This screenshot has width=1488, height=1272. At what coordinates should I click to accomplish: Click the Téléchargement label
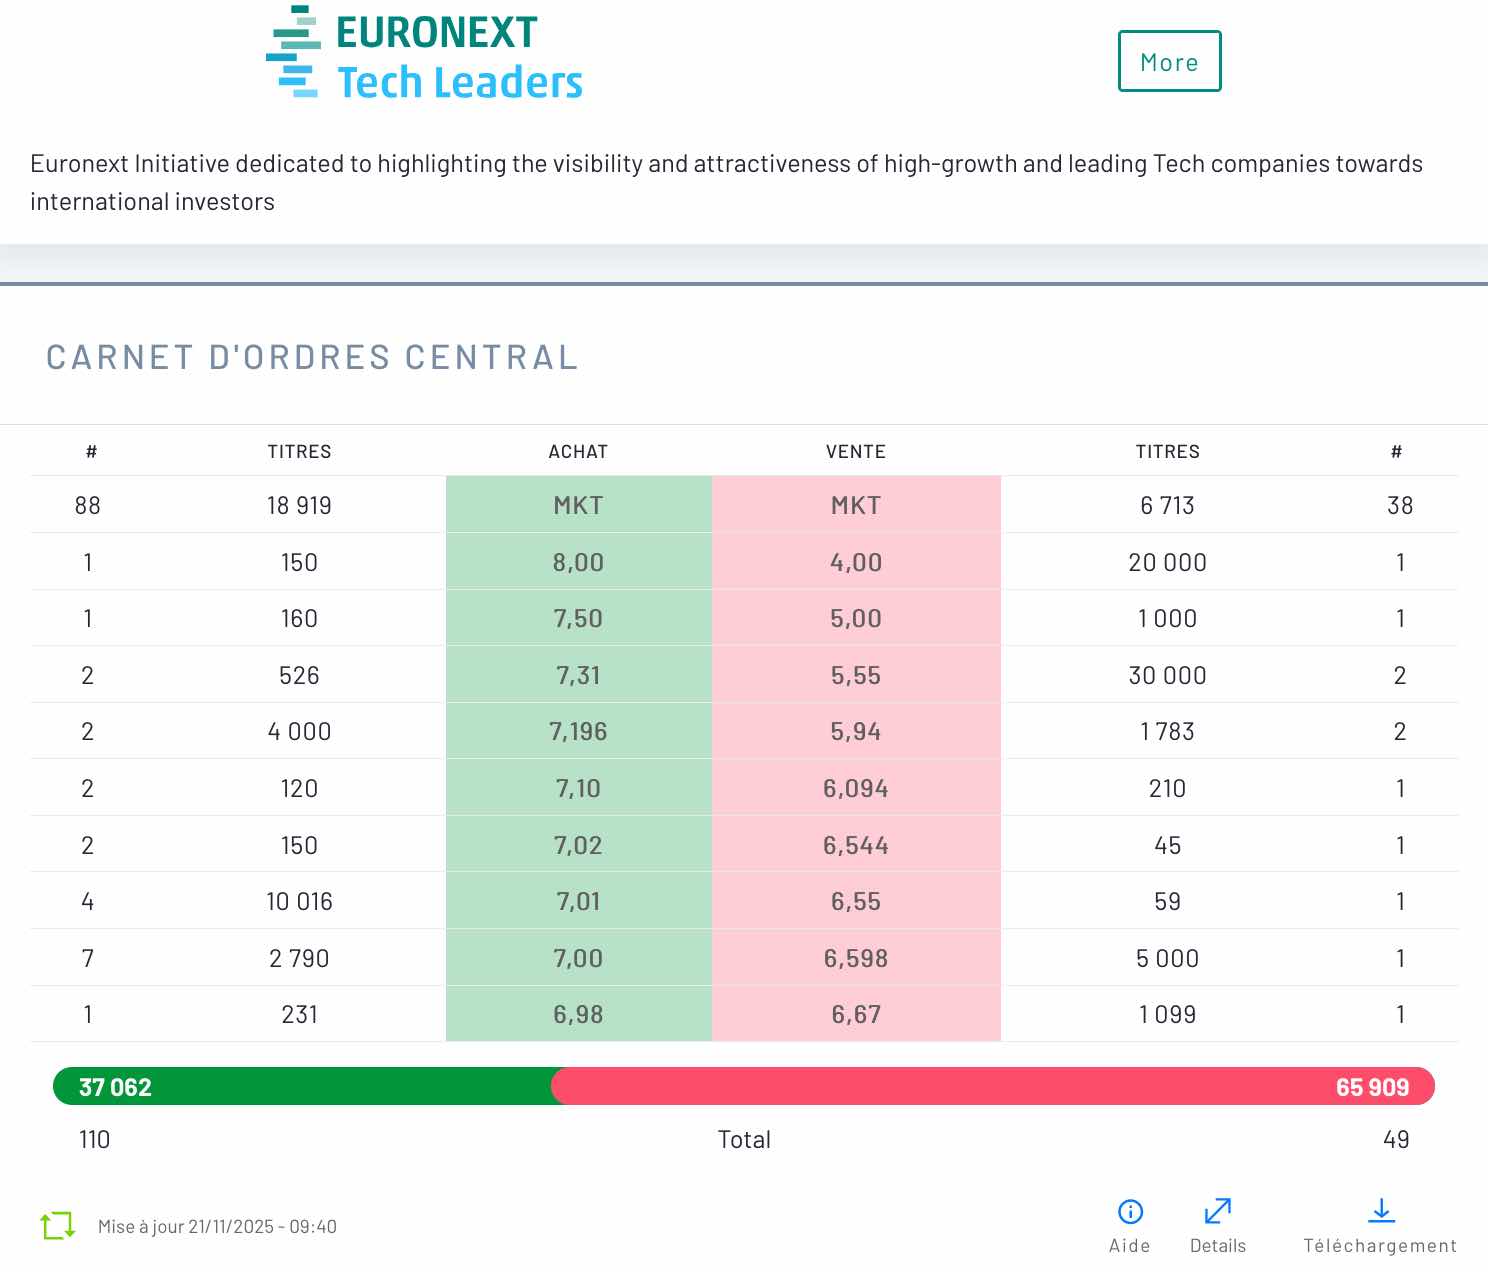tap(1380, 1246)
